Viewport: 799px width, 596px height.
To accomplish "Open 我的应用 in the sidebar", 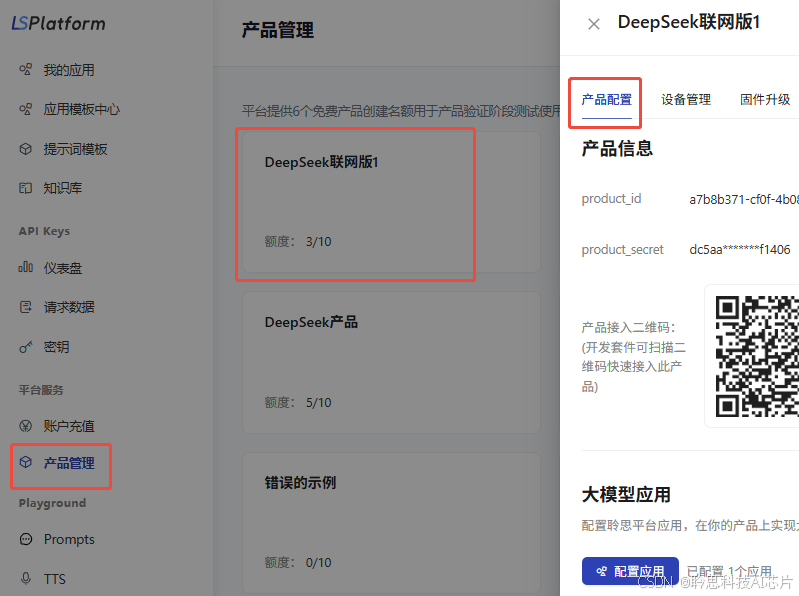I will tap(69, 70).
